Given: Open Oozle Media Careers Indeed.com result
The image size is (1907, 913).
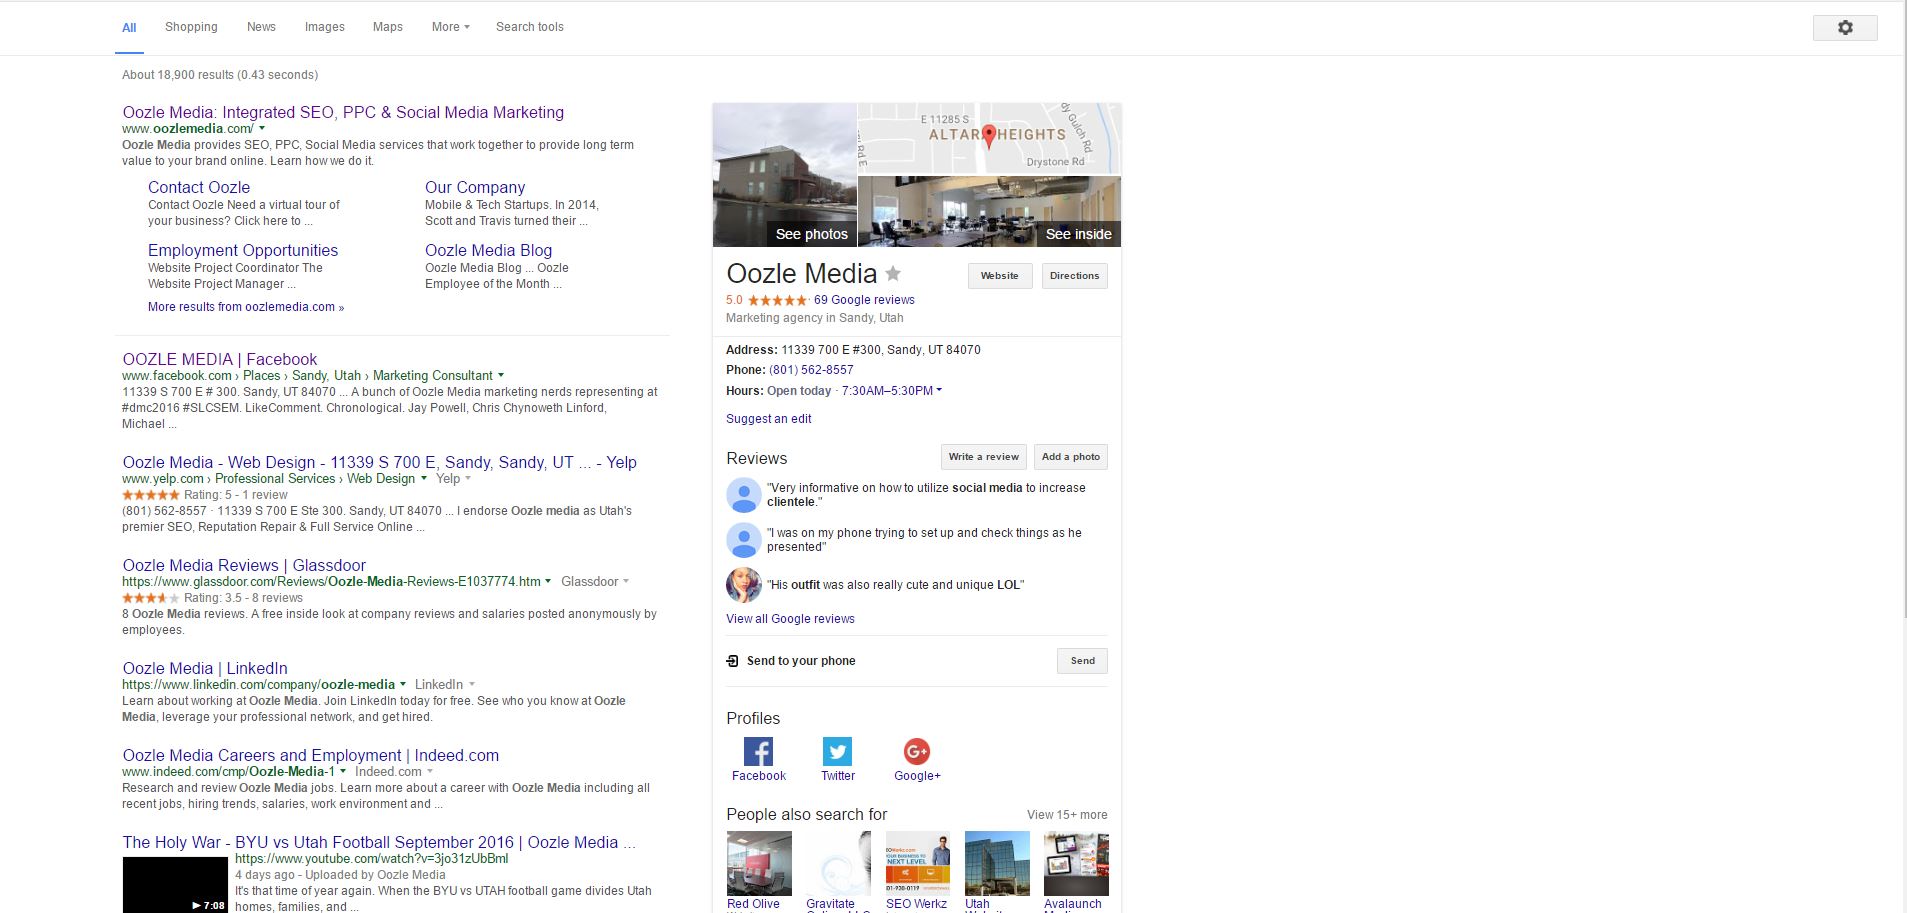Looking at the screenshot, I should click(x=311, y=755).
